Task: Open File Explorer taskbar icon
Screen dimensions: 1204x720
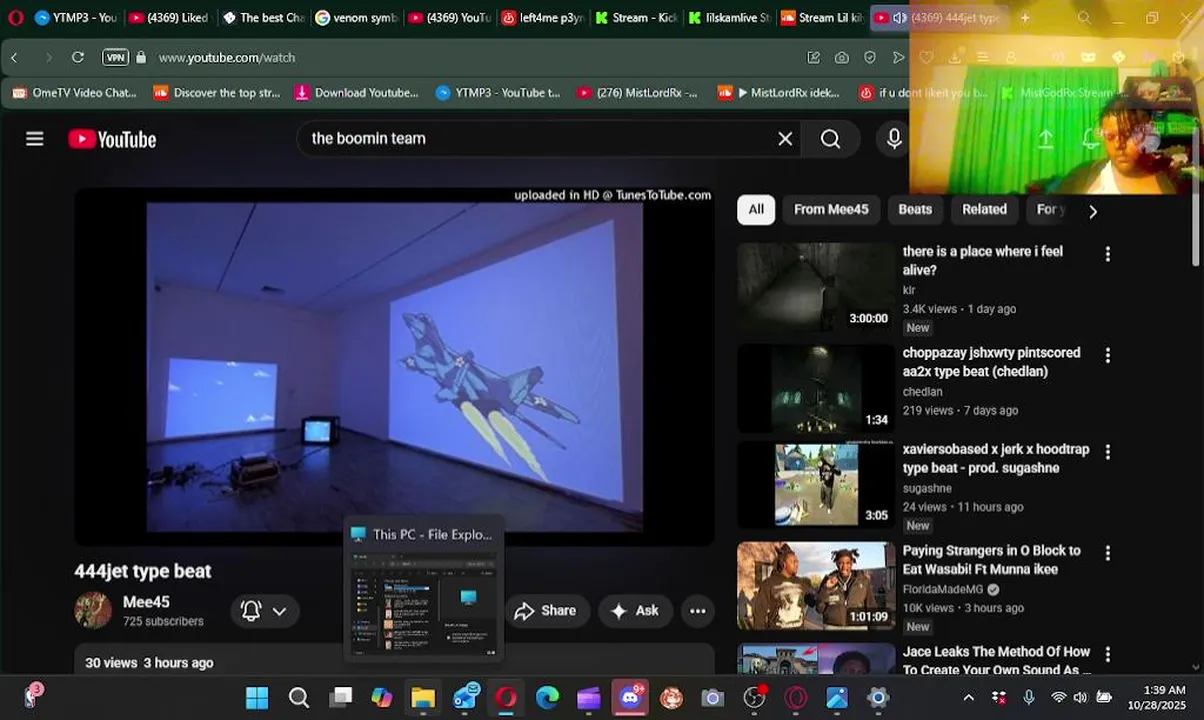Action: point(423,698)
